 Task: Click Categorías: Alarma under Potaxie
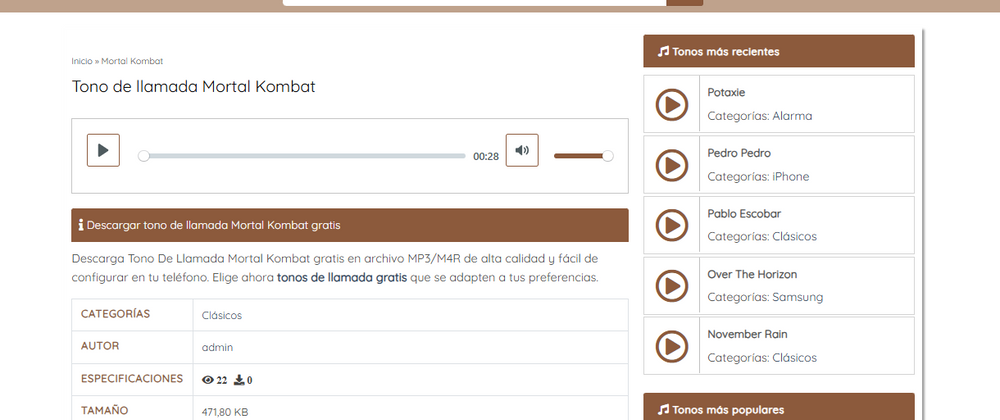pyautogui.click(x=760, y=116)
